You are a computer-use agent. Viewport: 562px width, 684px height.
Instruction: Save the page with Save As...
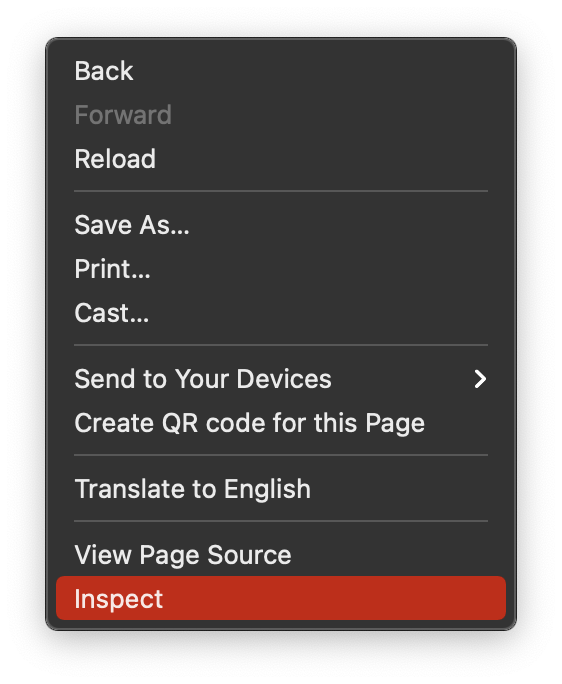(281, 225)
